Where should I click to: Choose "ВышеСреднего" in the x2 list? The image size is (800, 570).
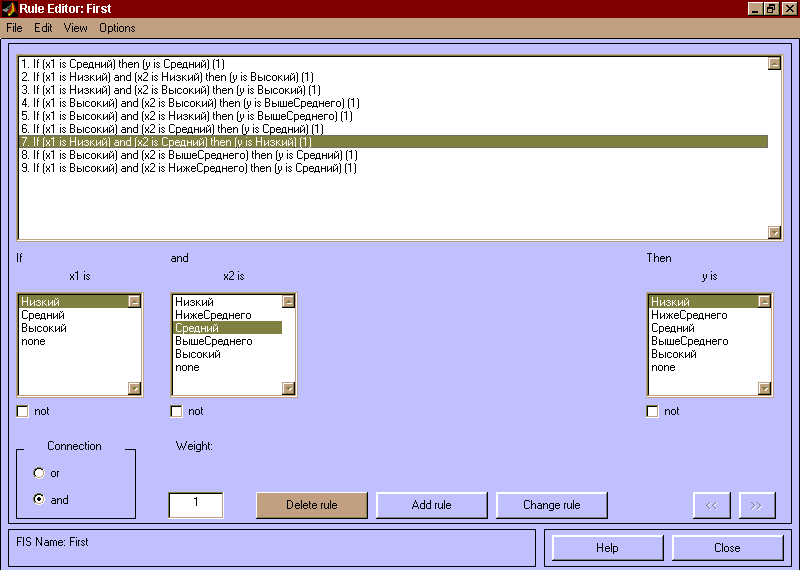pyautogui.click(x=213, y=341)
